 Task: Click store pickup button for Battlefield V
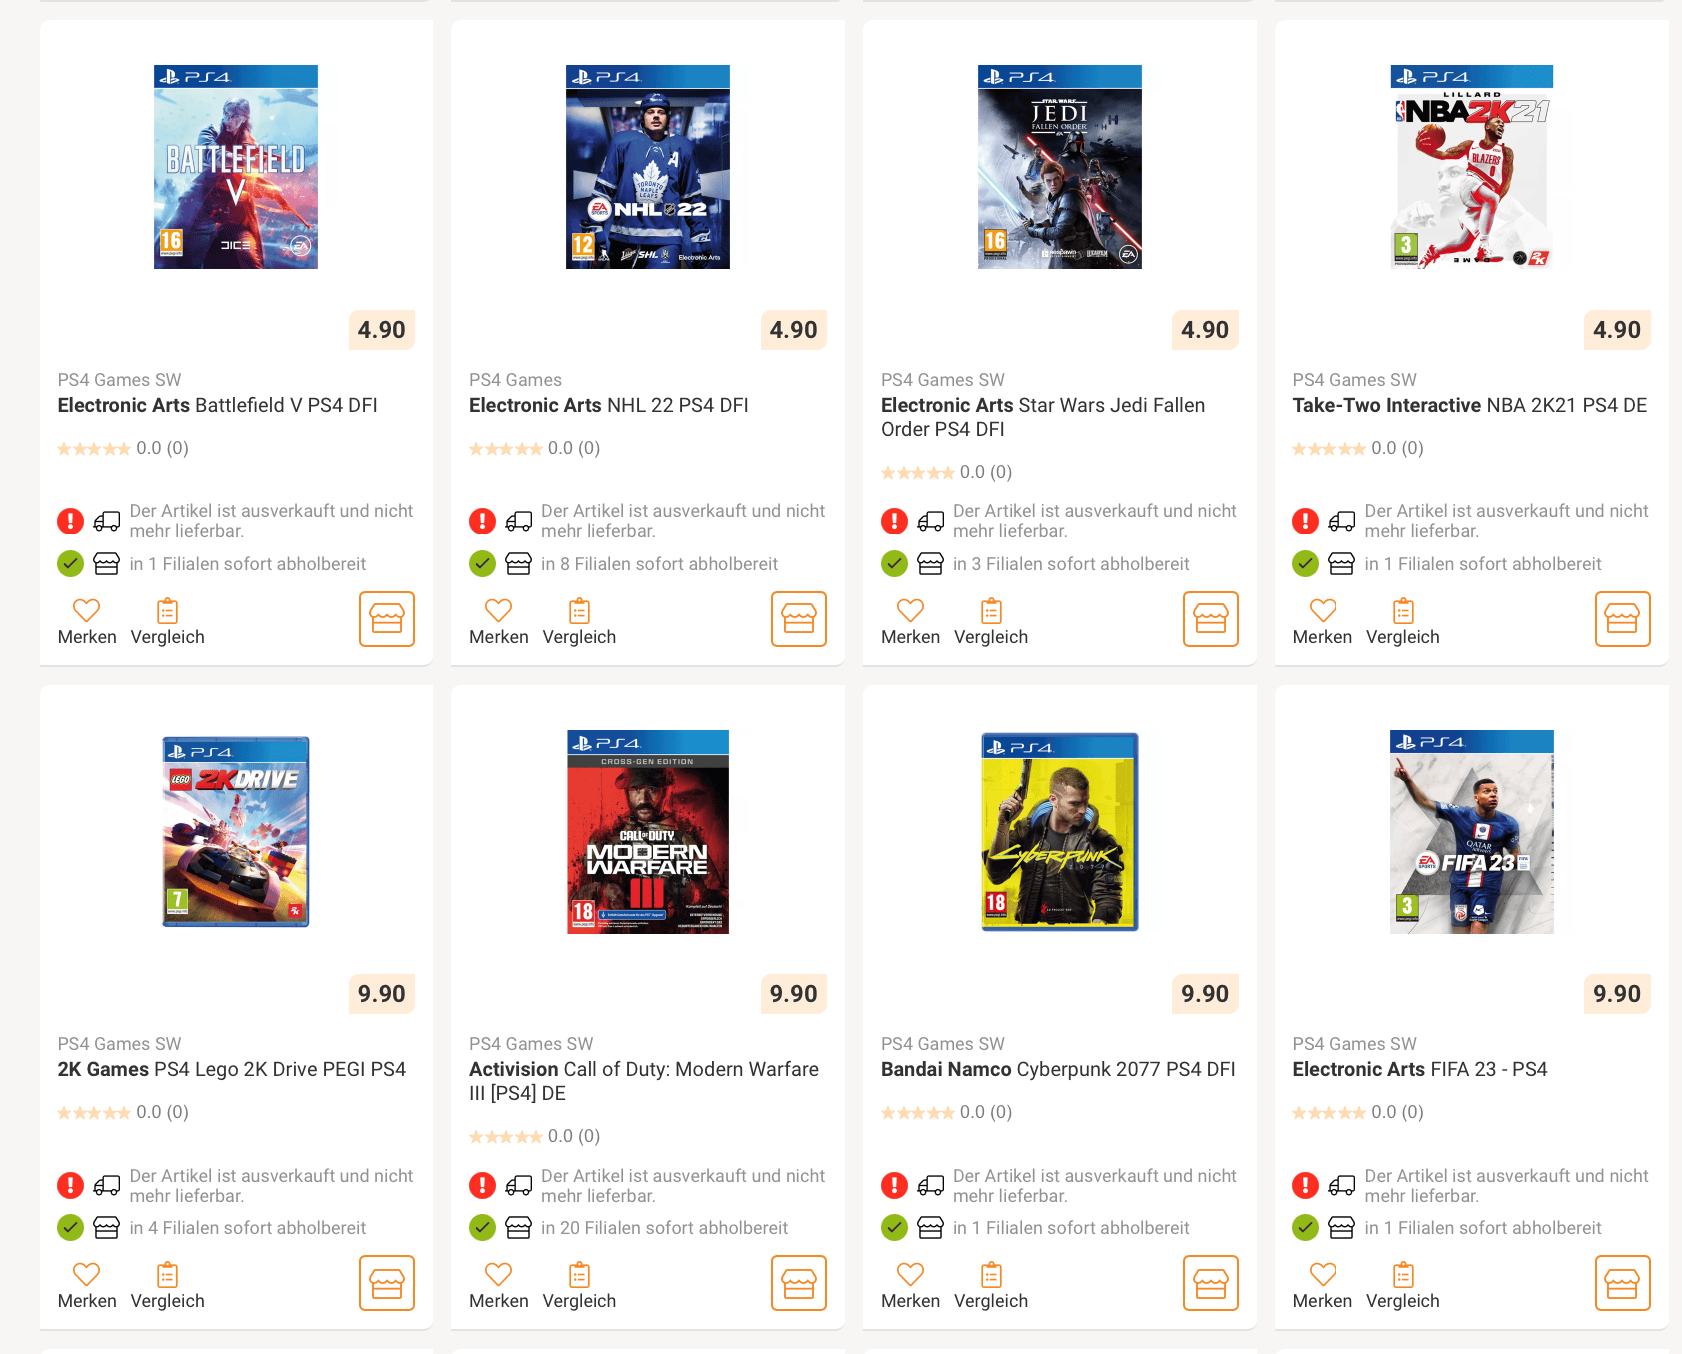pyautogui.click(x=387, y=619)
